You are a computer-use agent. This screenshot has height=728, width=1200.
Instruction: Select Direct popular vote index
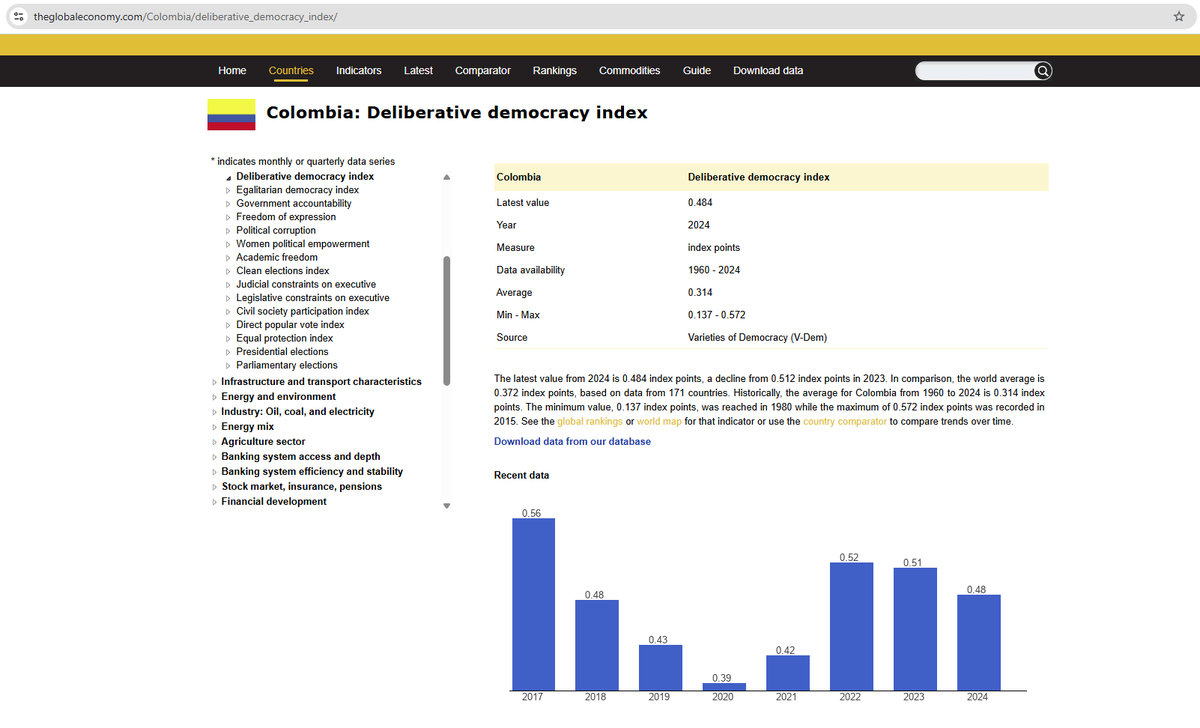[x=290, y=325]
